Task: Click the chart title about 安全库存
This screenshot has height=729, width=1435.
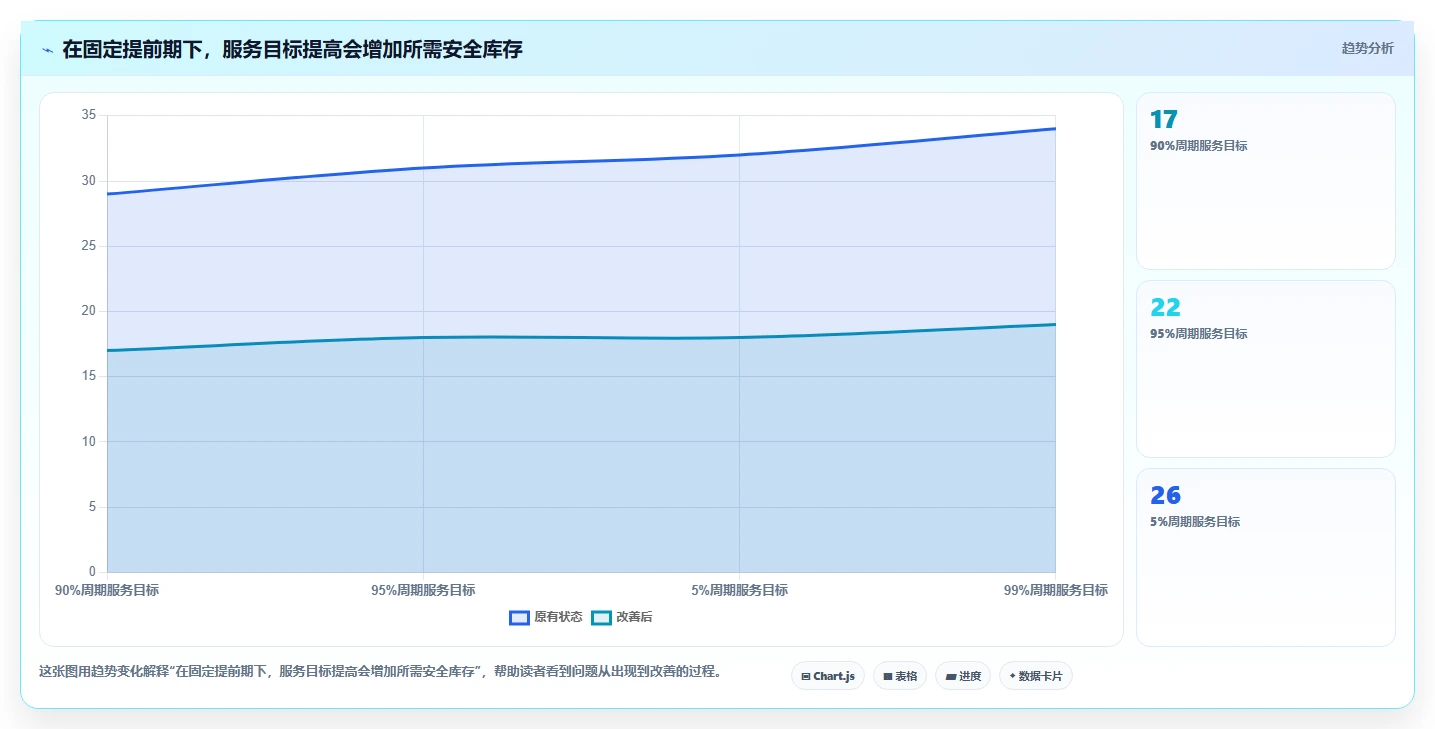Action: [x=292, y=49]
